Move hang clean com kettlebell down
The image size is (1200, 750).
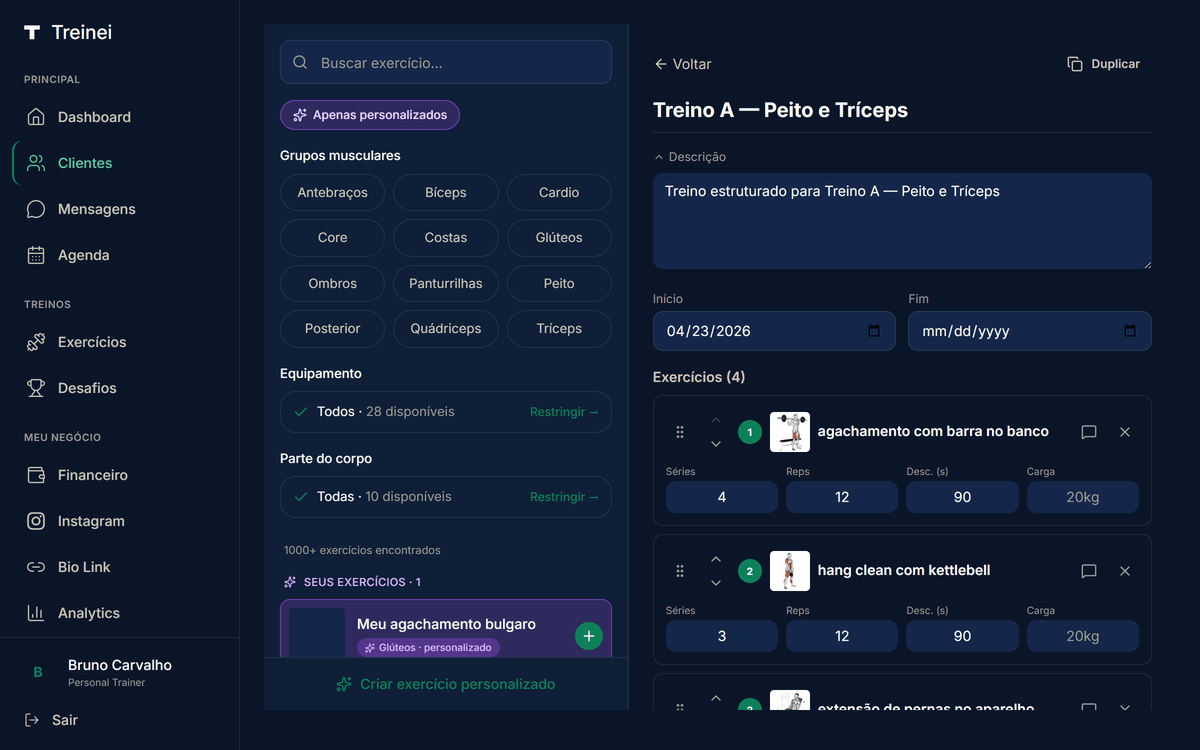tap(715, 583)
